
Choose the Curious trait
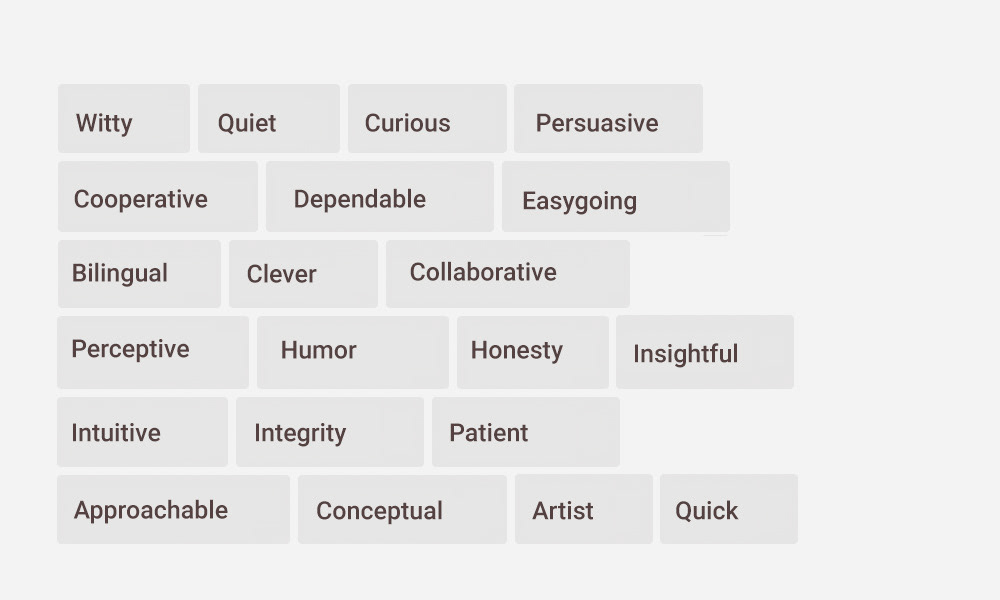pos(427,119)
